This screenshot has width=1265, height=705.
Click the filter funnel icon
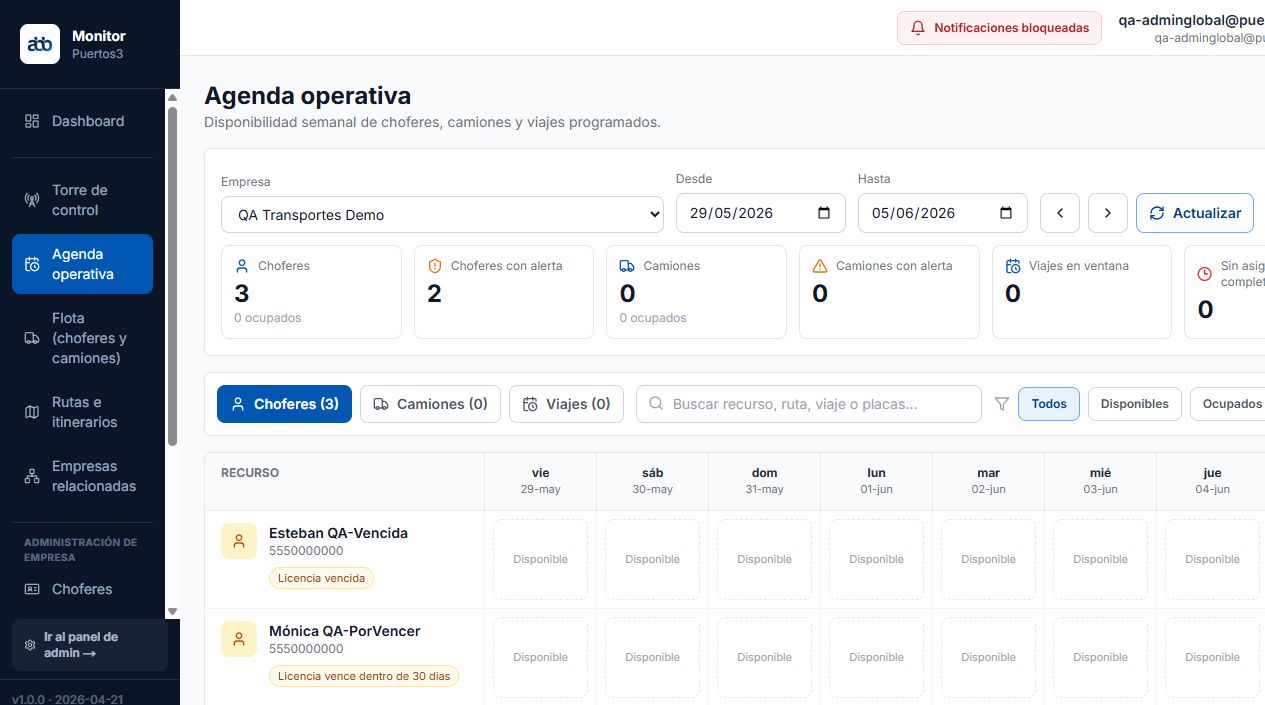point(1002,404)
